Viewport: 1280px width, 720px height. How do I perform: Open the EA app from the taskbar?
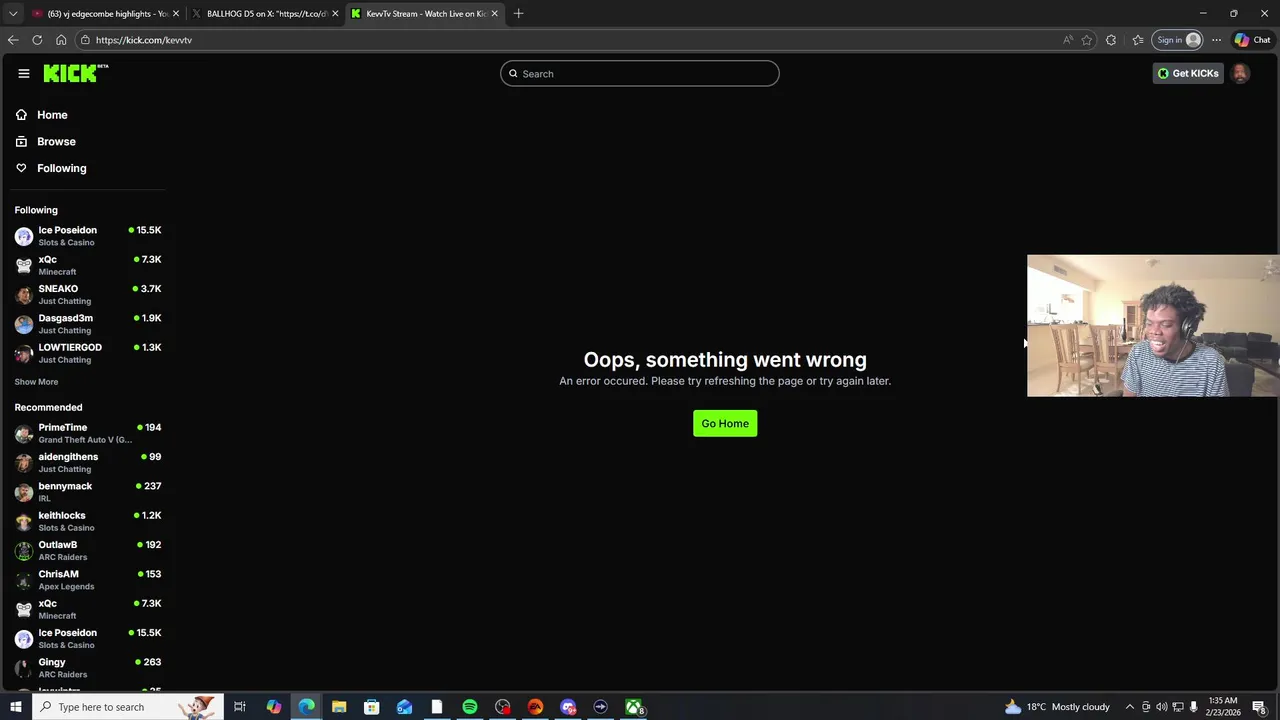point(535,707)
